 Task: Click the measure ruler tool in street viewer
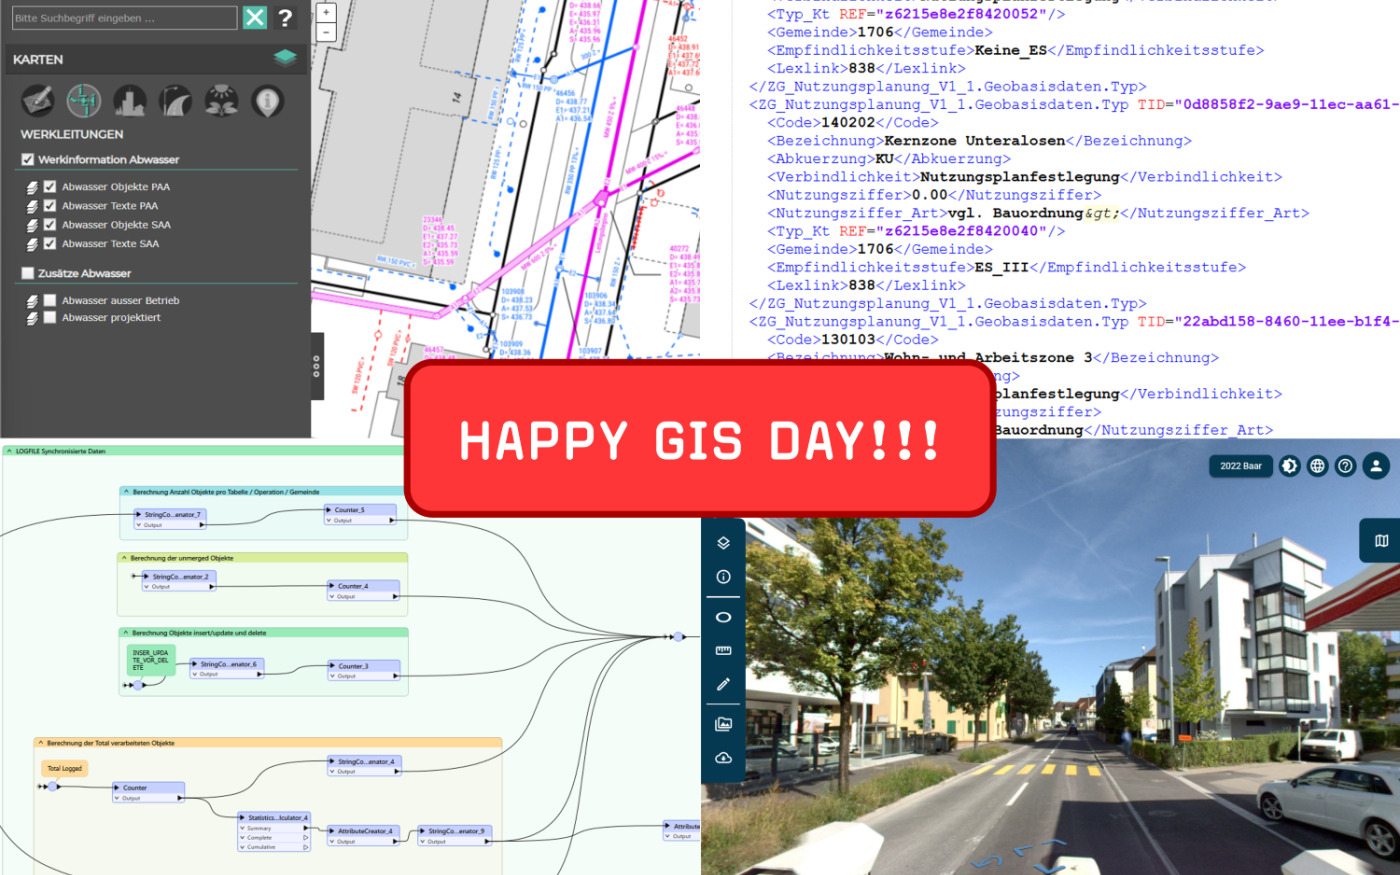tap(723, 651)
